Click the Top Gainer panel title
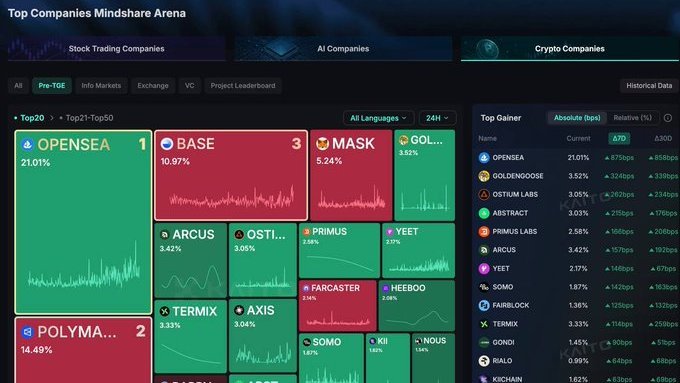Screen dimensions: 680x383 click(x=500, y=118)
